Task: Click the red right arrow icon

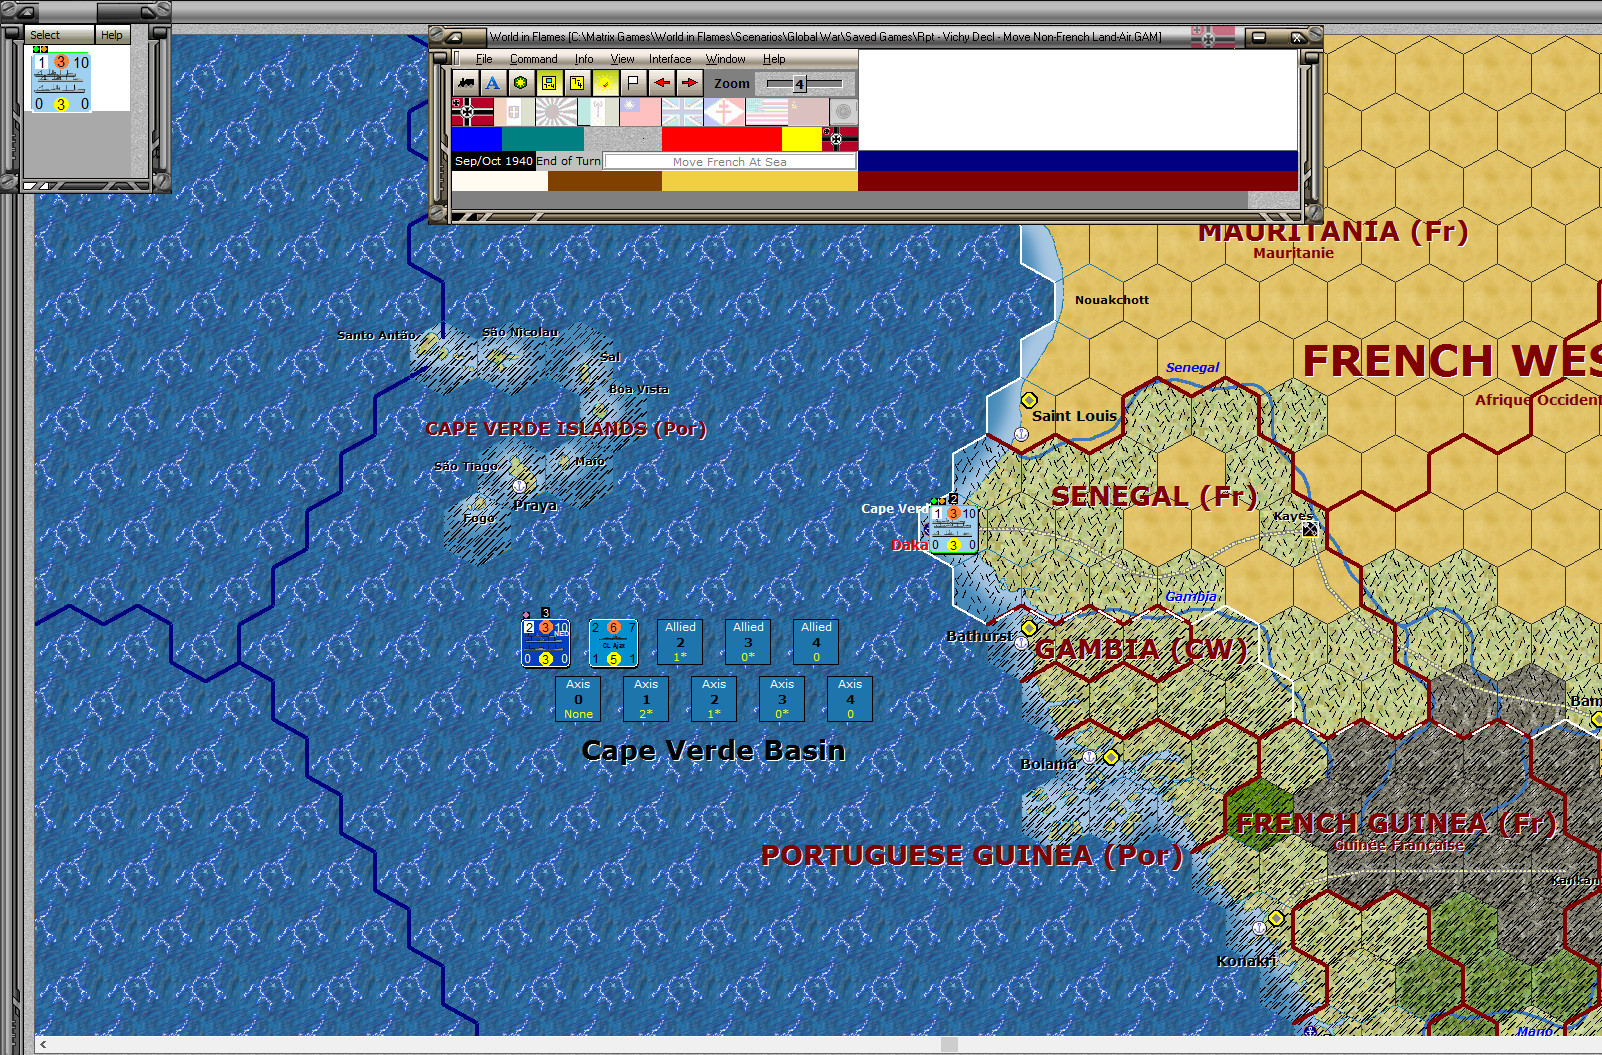Action: coord(690,83)
